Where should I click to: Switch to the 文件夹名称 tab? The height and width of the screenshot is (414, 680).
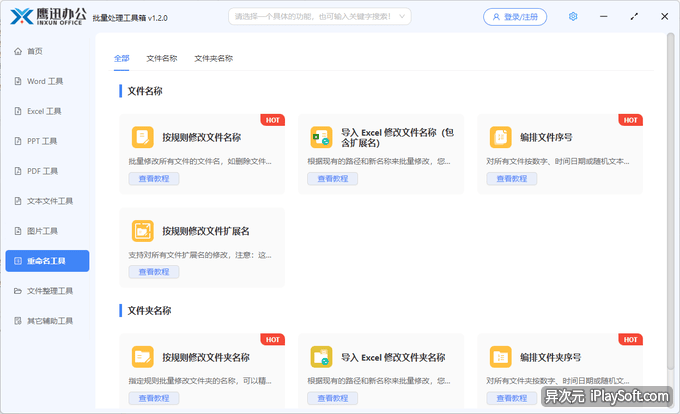coord(213,58)
